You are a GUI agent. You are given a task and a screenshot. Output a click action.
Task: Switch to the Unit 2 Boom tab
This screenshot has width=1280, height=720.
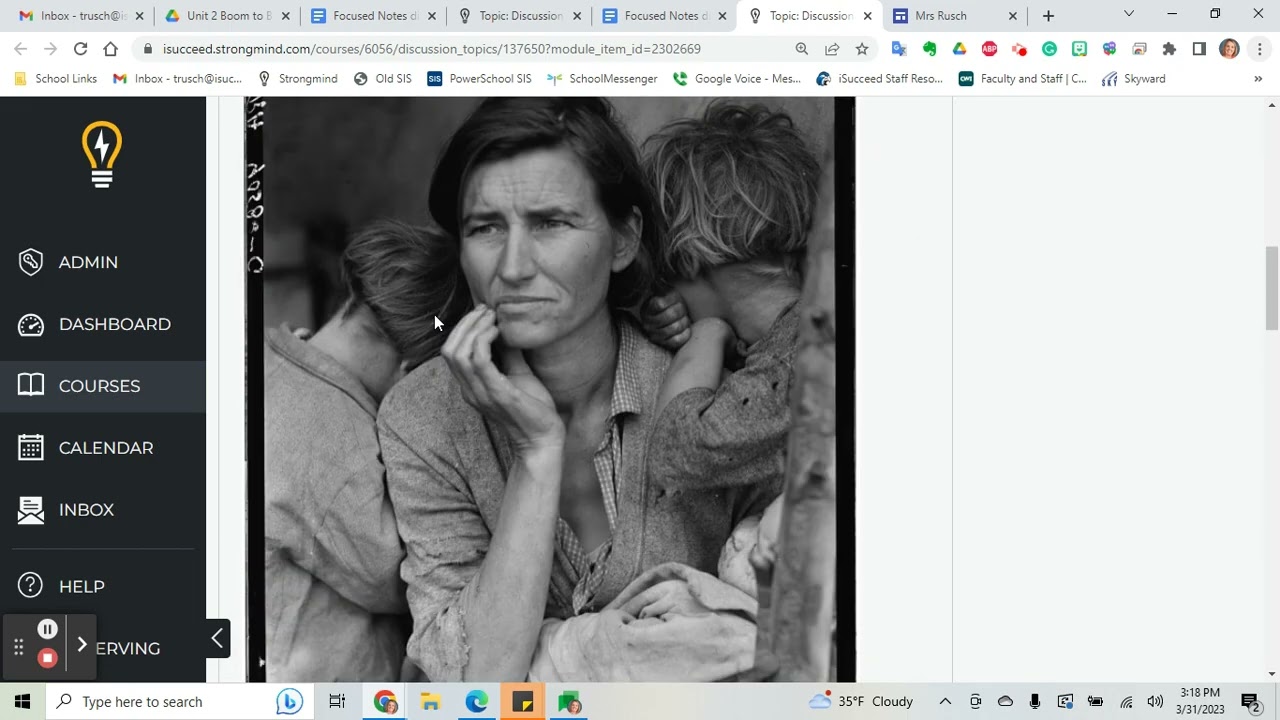click(x=227, y=16)
